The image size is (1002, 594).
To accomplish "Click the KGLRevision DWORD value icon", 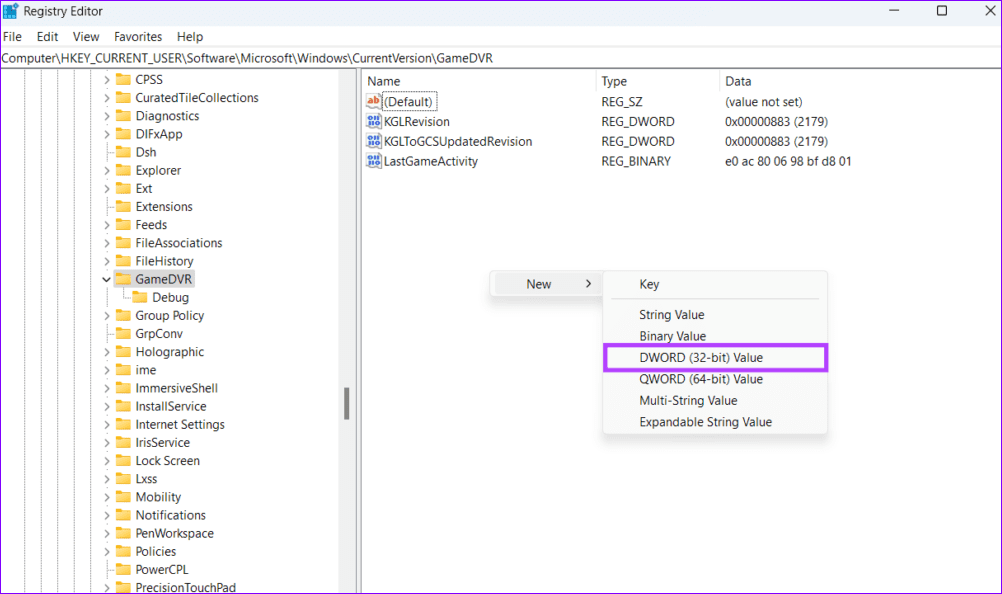I will (374, 122).
